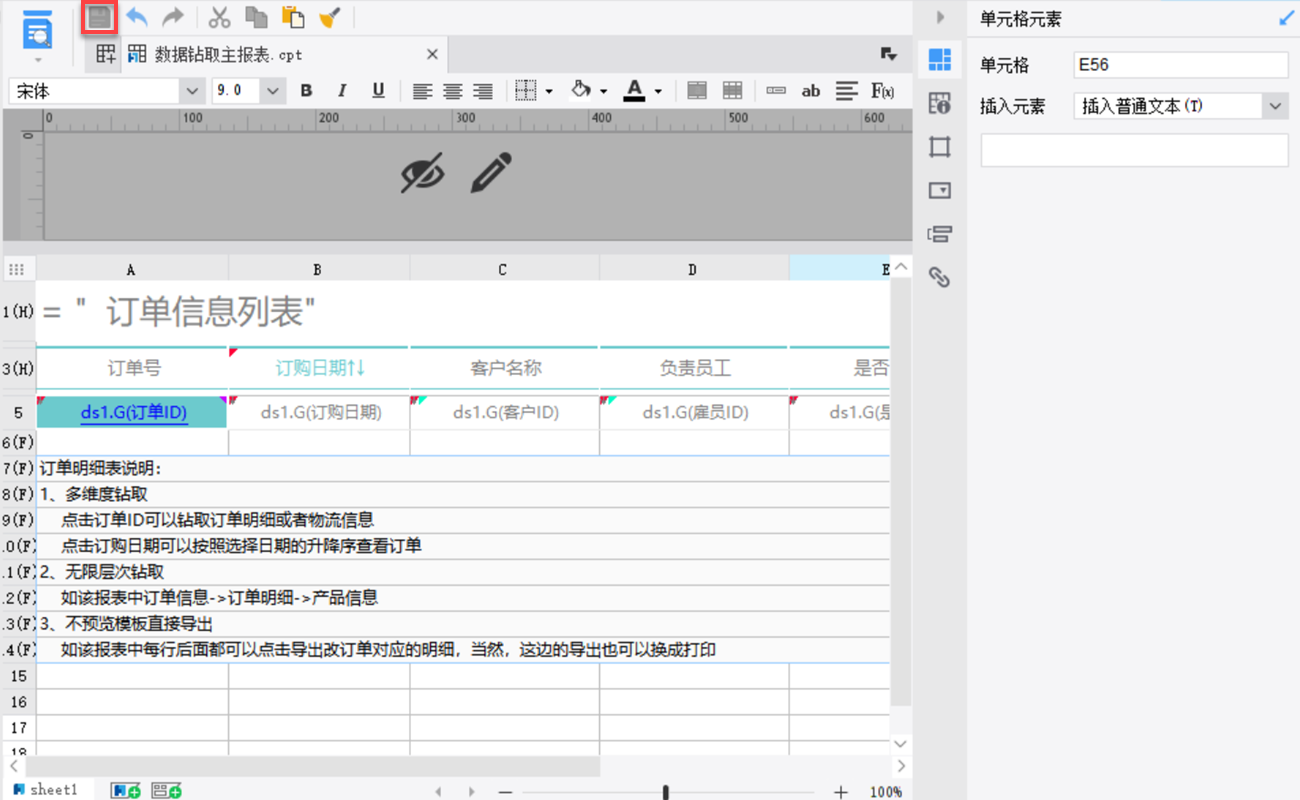Image resolution: width=1300 pixels, height=800 pixels.
Task: Zoom in with the plus button
Action: pyautogui.click(x=841, y=792)
